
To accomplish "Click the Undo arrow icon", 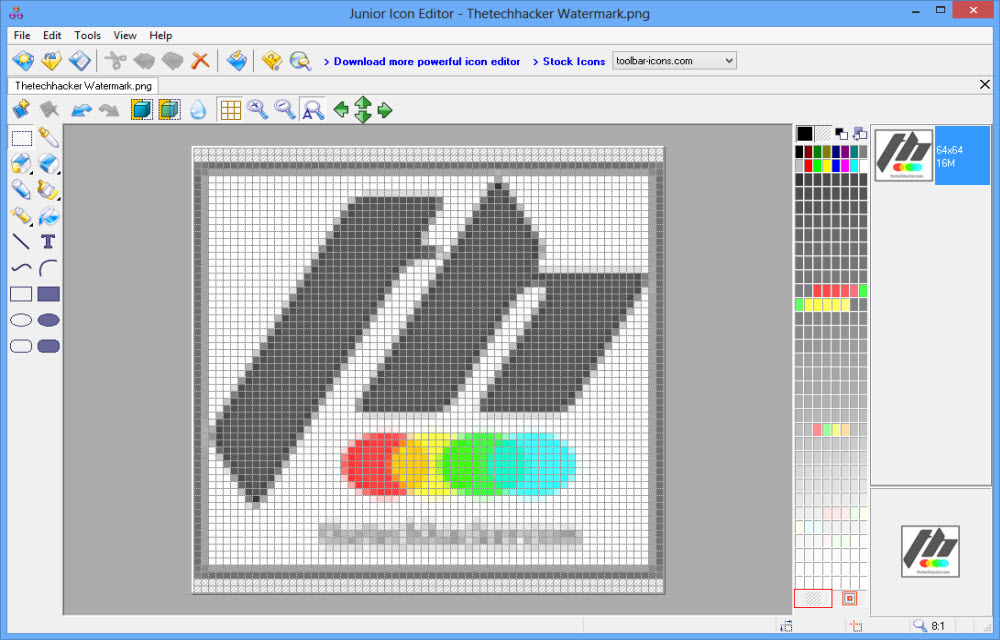I will (81, 110).
